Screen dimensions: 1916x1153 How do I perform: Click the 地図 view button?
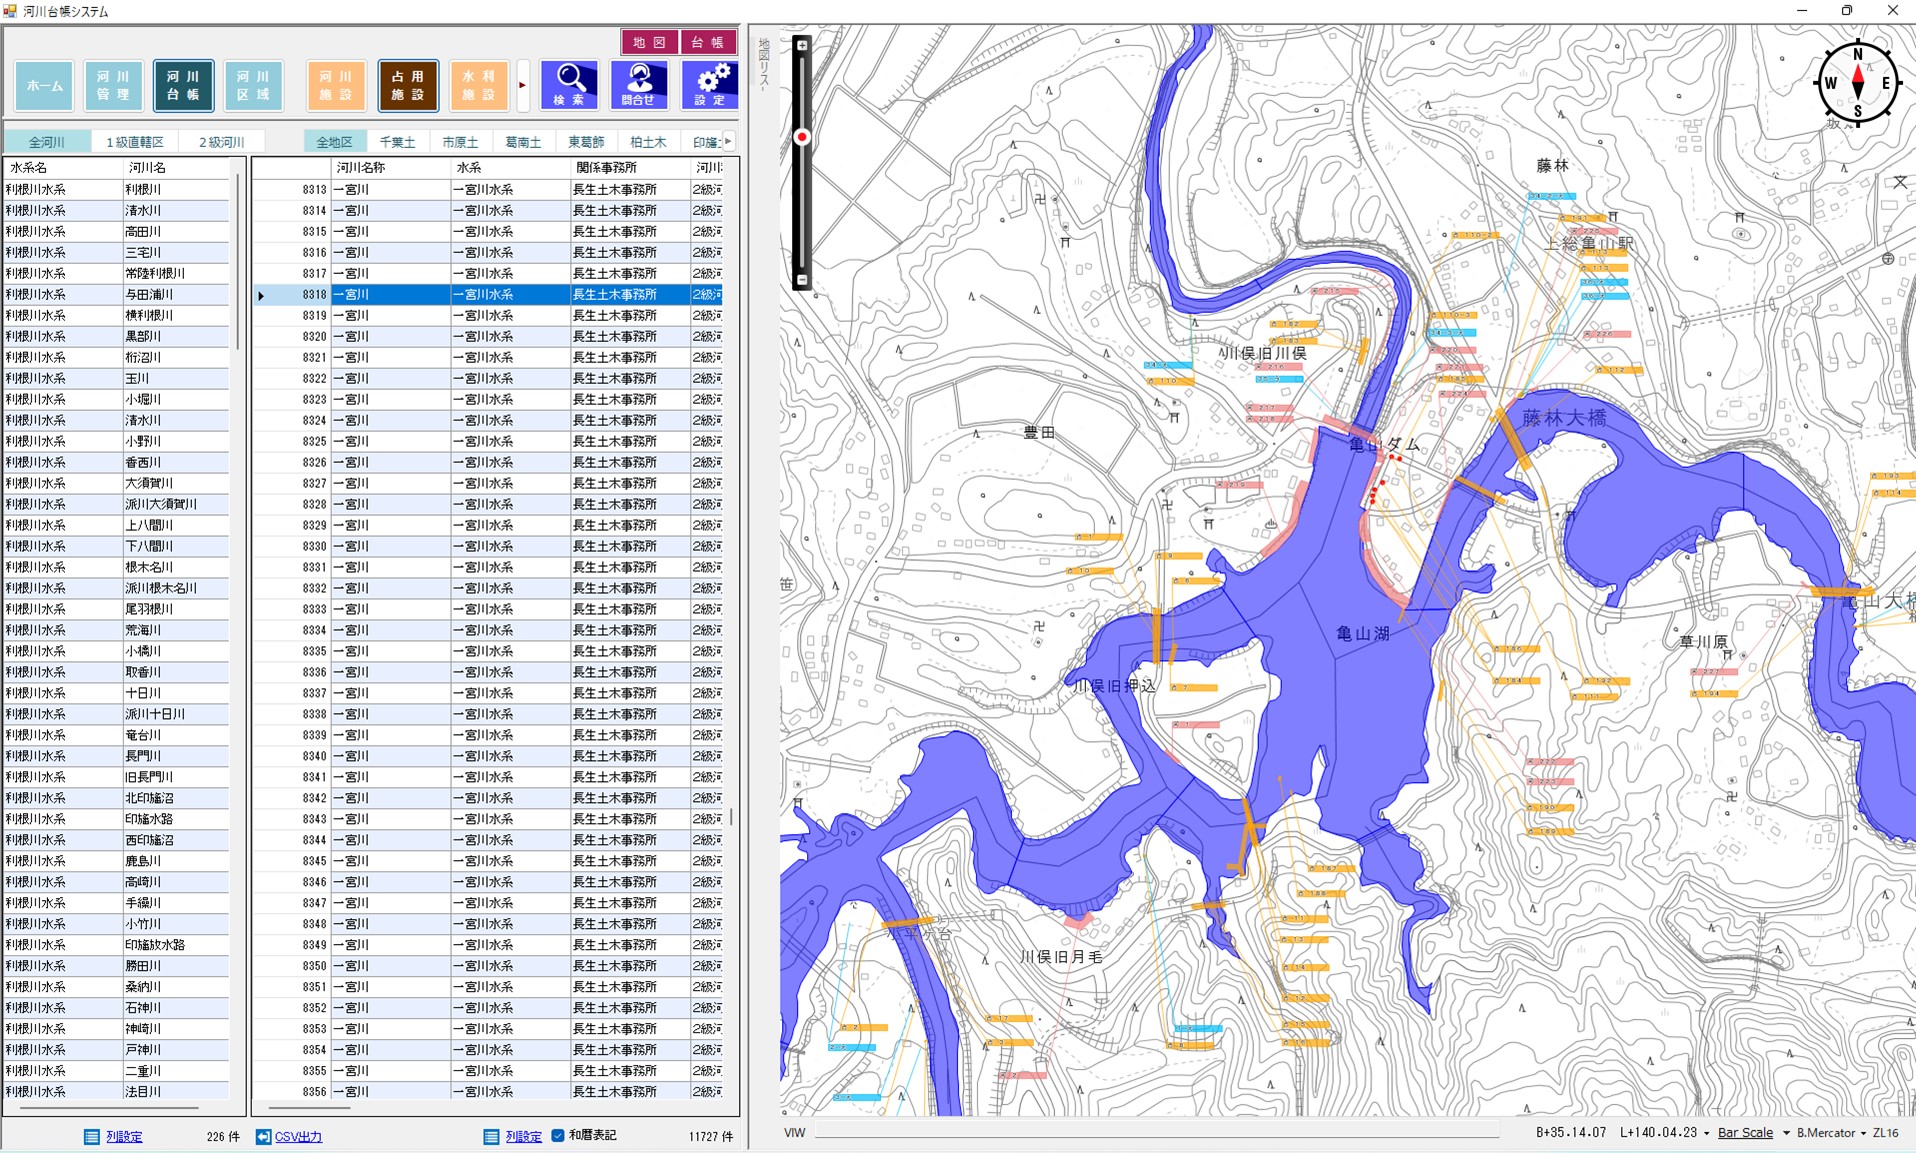649,42
